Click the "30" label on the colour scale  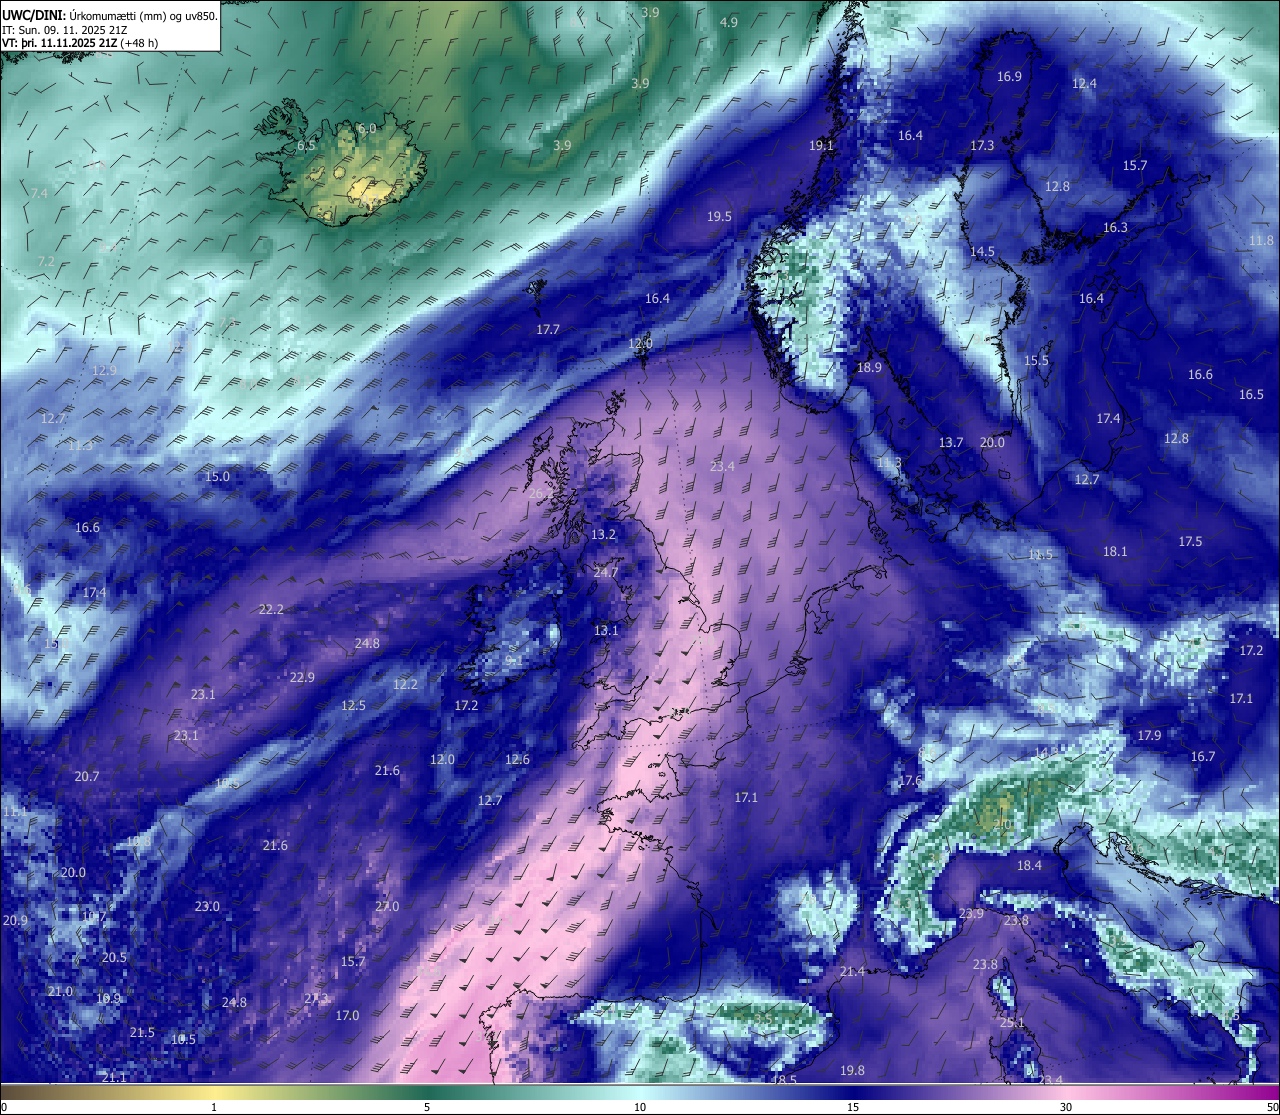coord(1066,1107)
